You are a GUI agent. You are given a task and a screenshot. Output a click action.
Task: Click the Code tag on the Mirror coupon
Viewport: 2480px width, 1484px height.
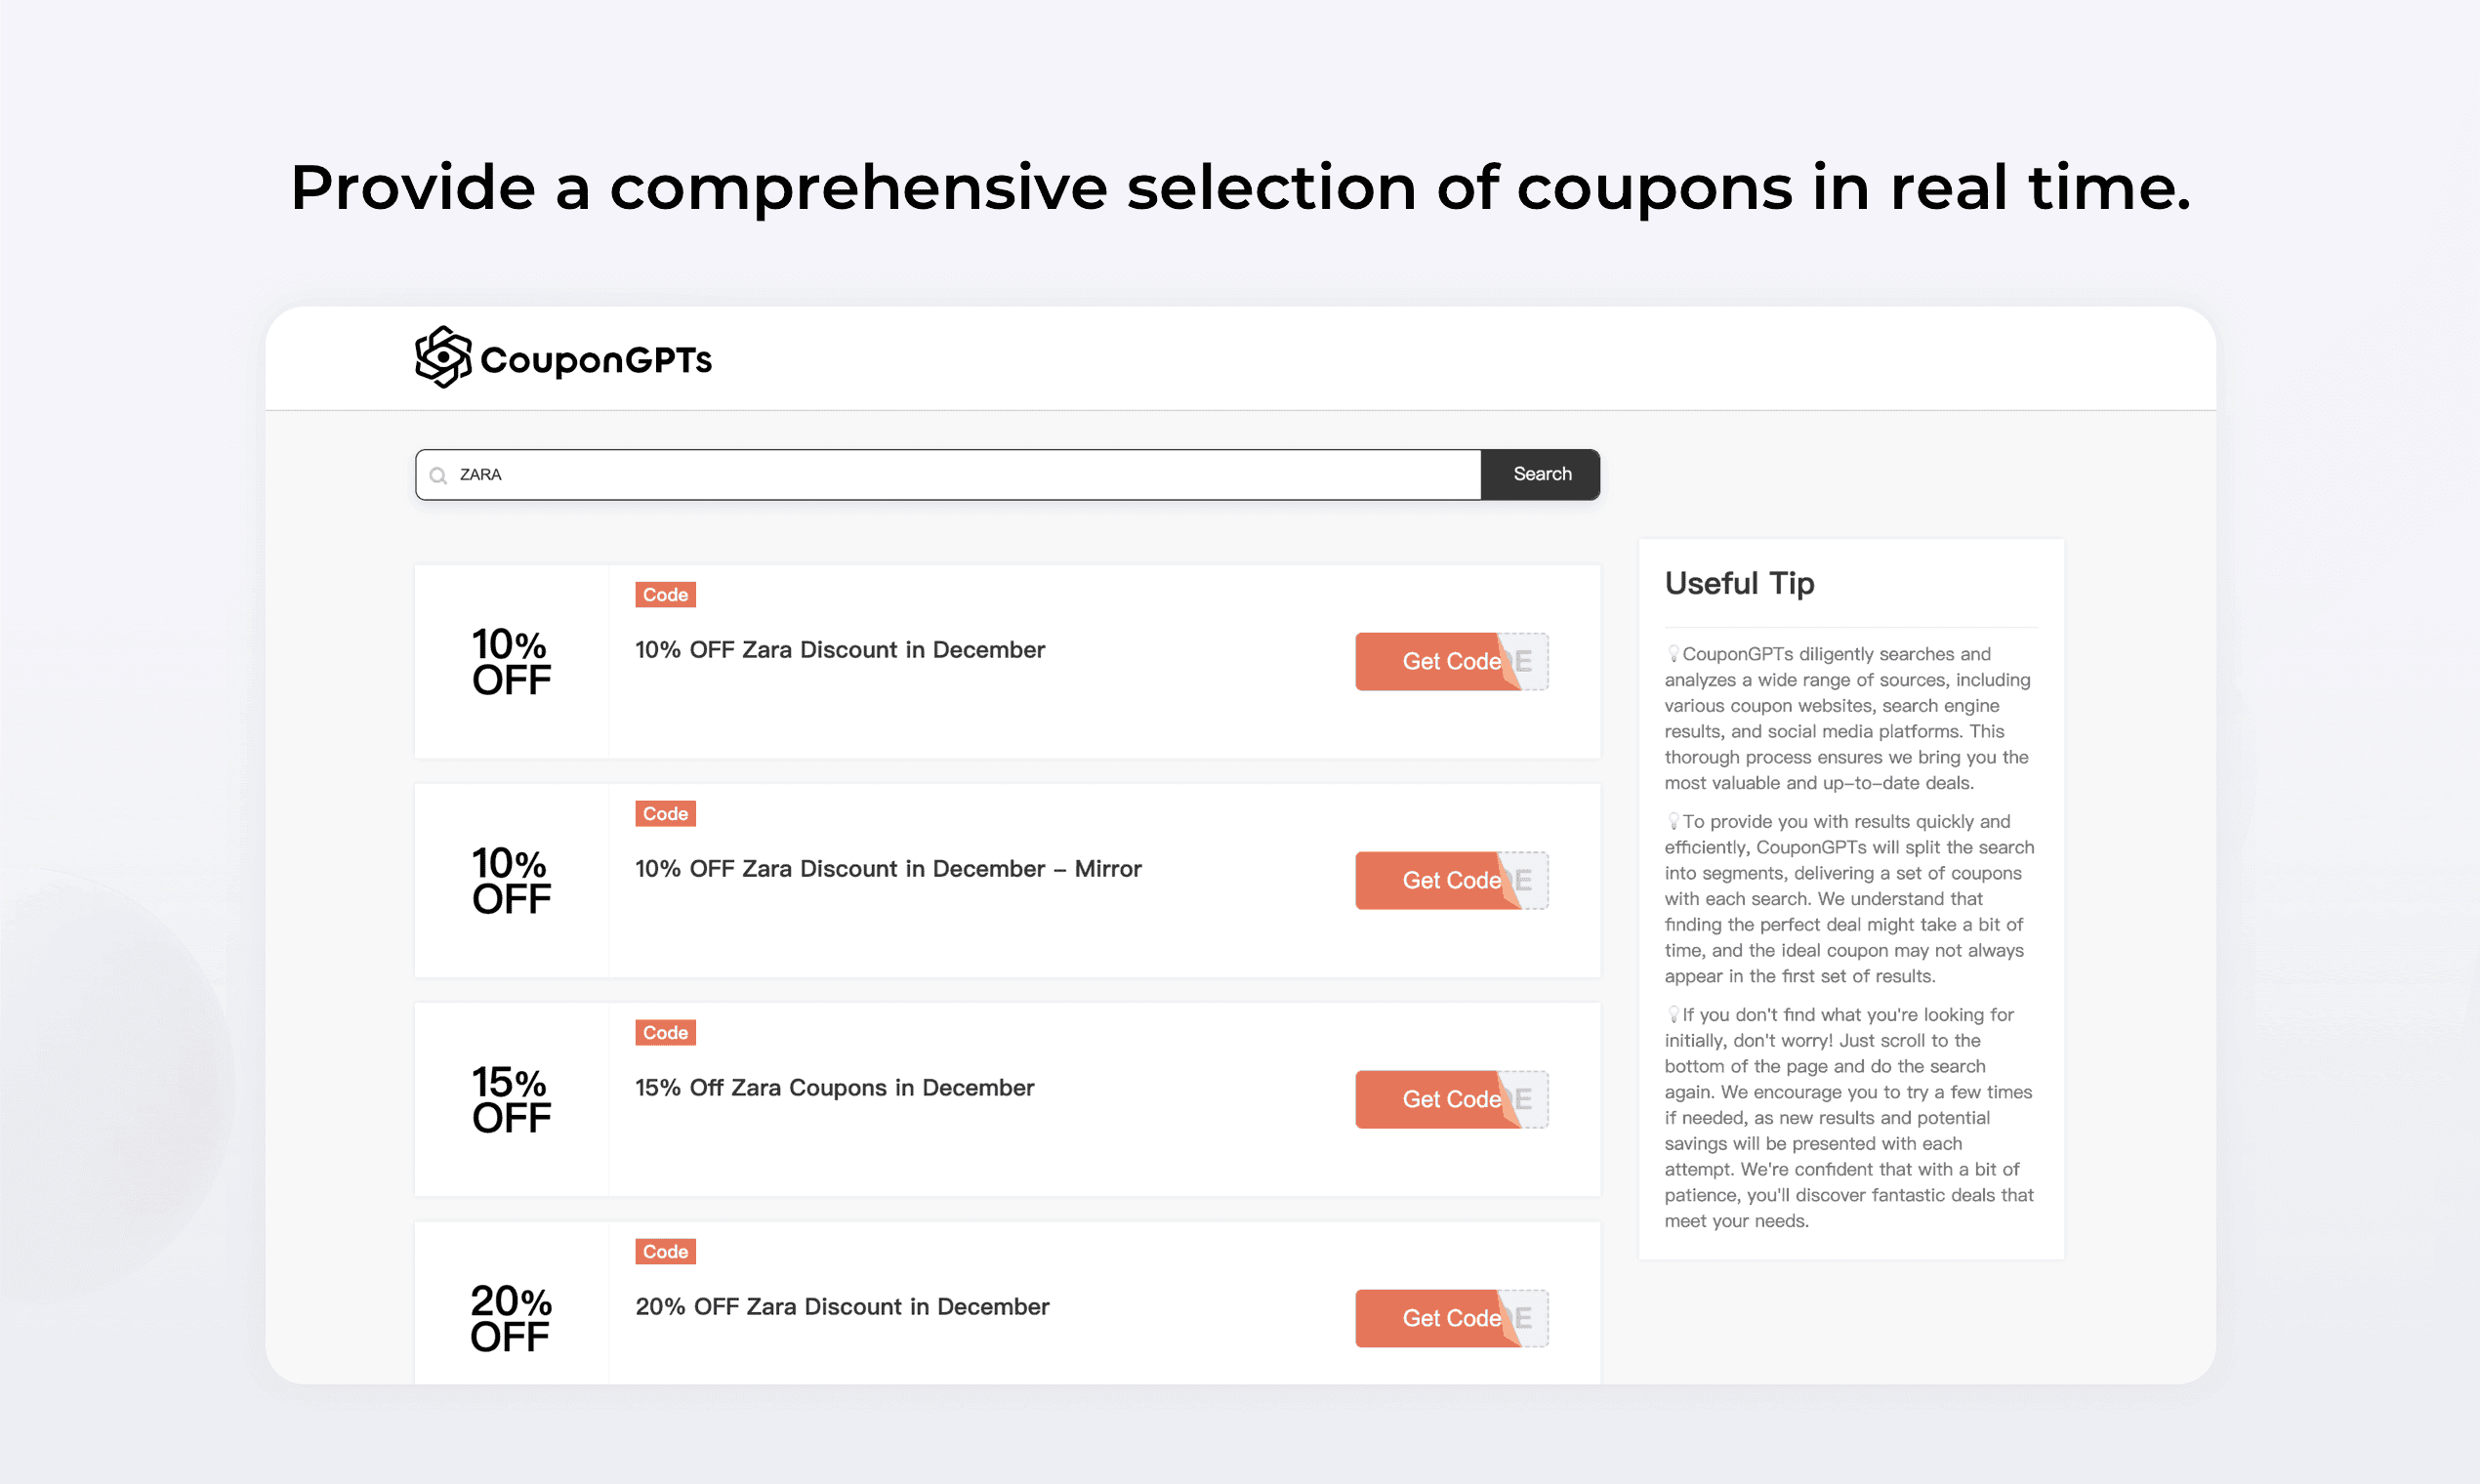[x=665, y=813]
